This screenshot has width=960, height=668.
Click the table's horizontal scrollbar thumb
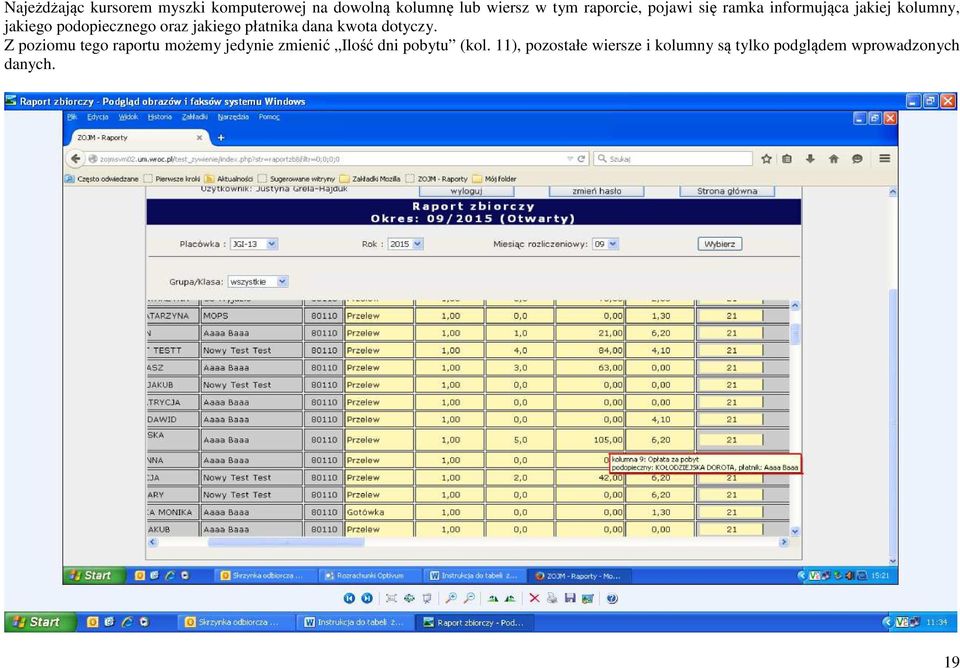(x=286, y=542)
